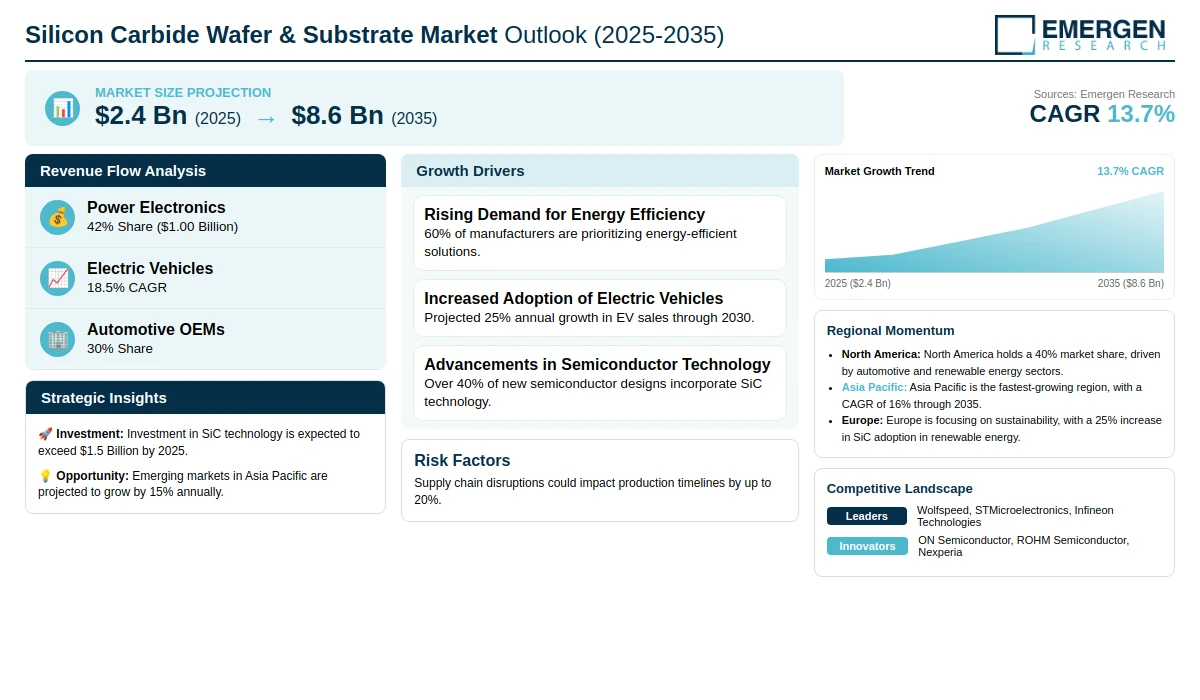This screenshot has width=1200, height=700.
Task: Open the Strategic Insights header
Action: (x=205, y=397)
